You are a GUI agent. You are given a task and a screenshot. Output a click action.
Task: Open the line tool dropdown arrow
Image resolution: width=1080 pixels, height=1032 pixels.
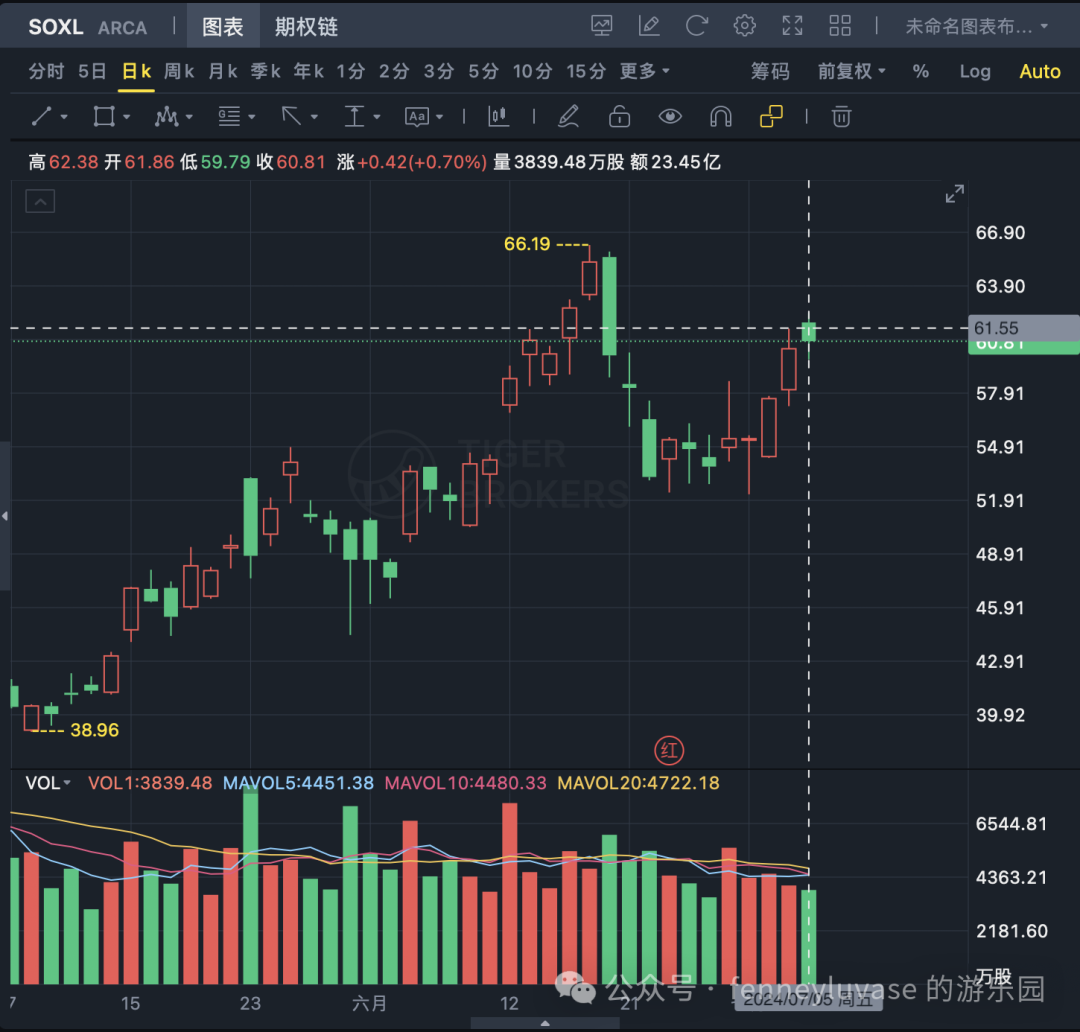pos(64,117)
